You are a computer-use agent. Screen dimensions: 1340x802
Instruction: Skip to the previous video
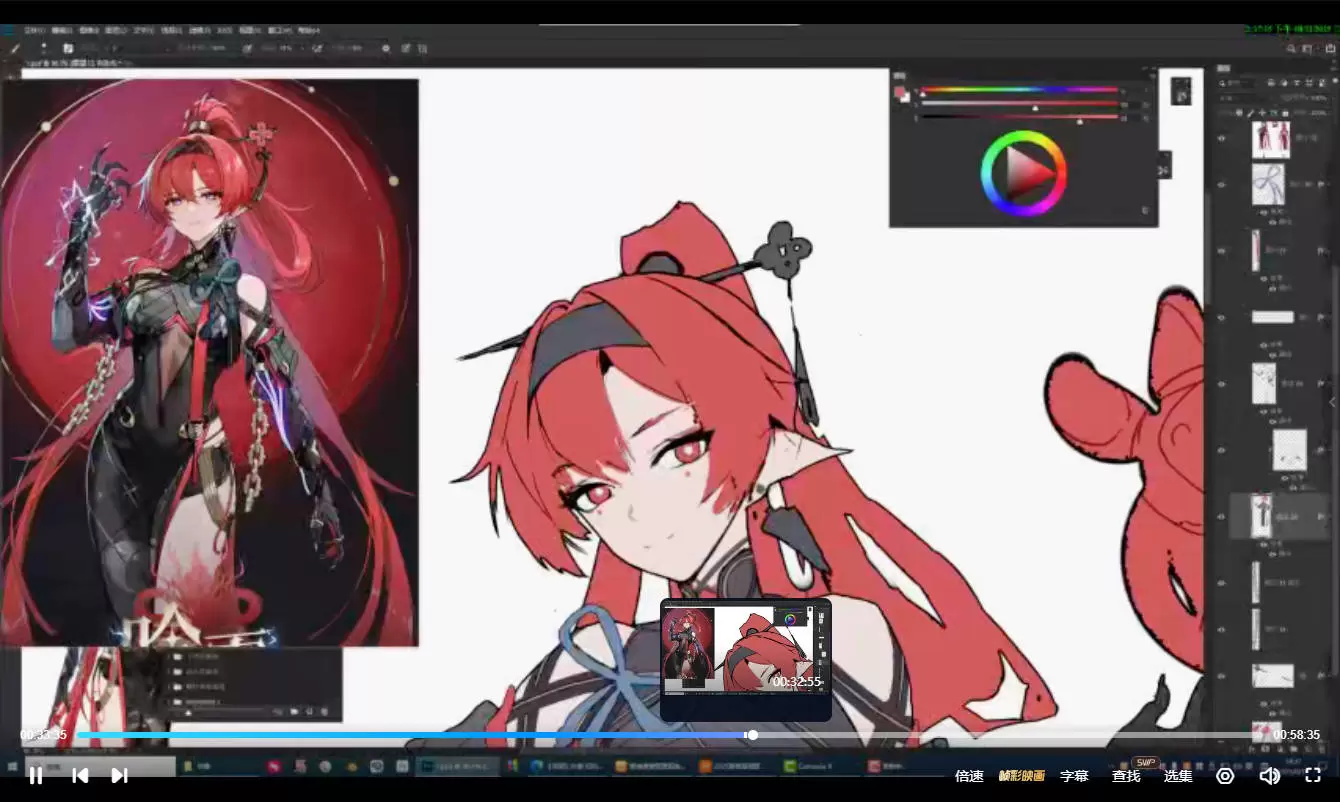point(81,775)
